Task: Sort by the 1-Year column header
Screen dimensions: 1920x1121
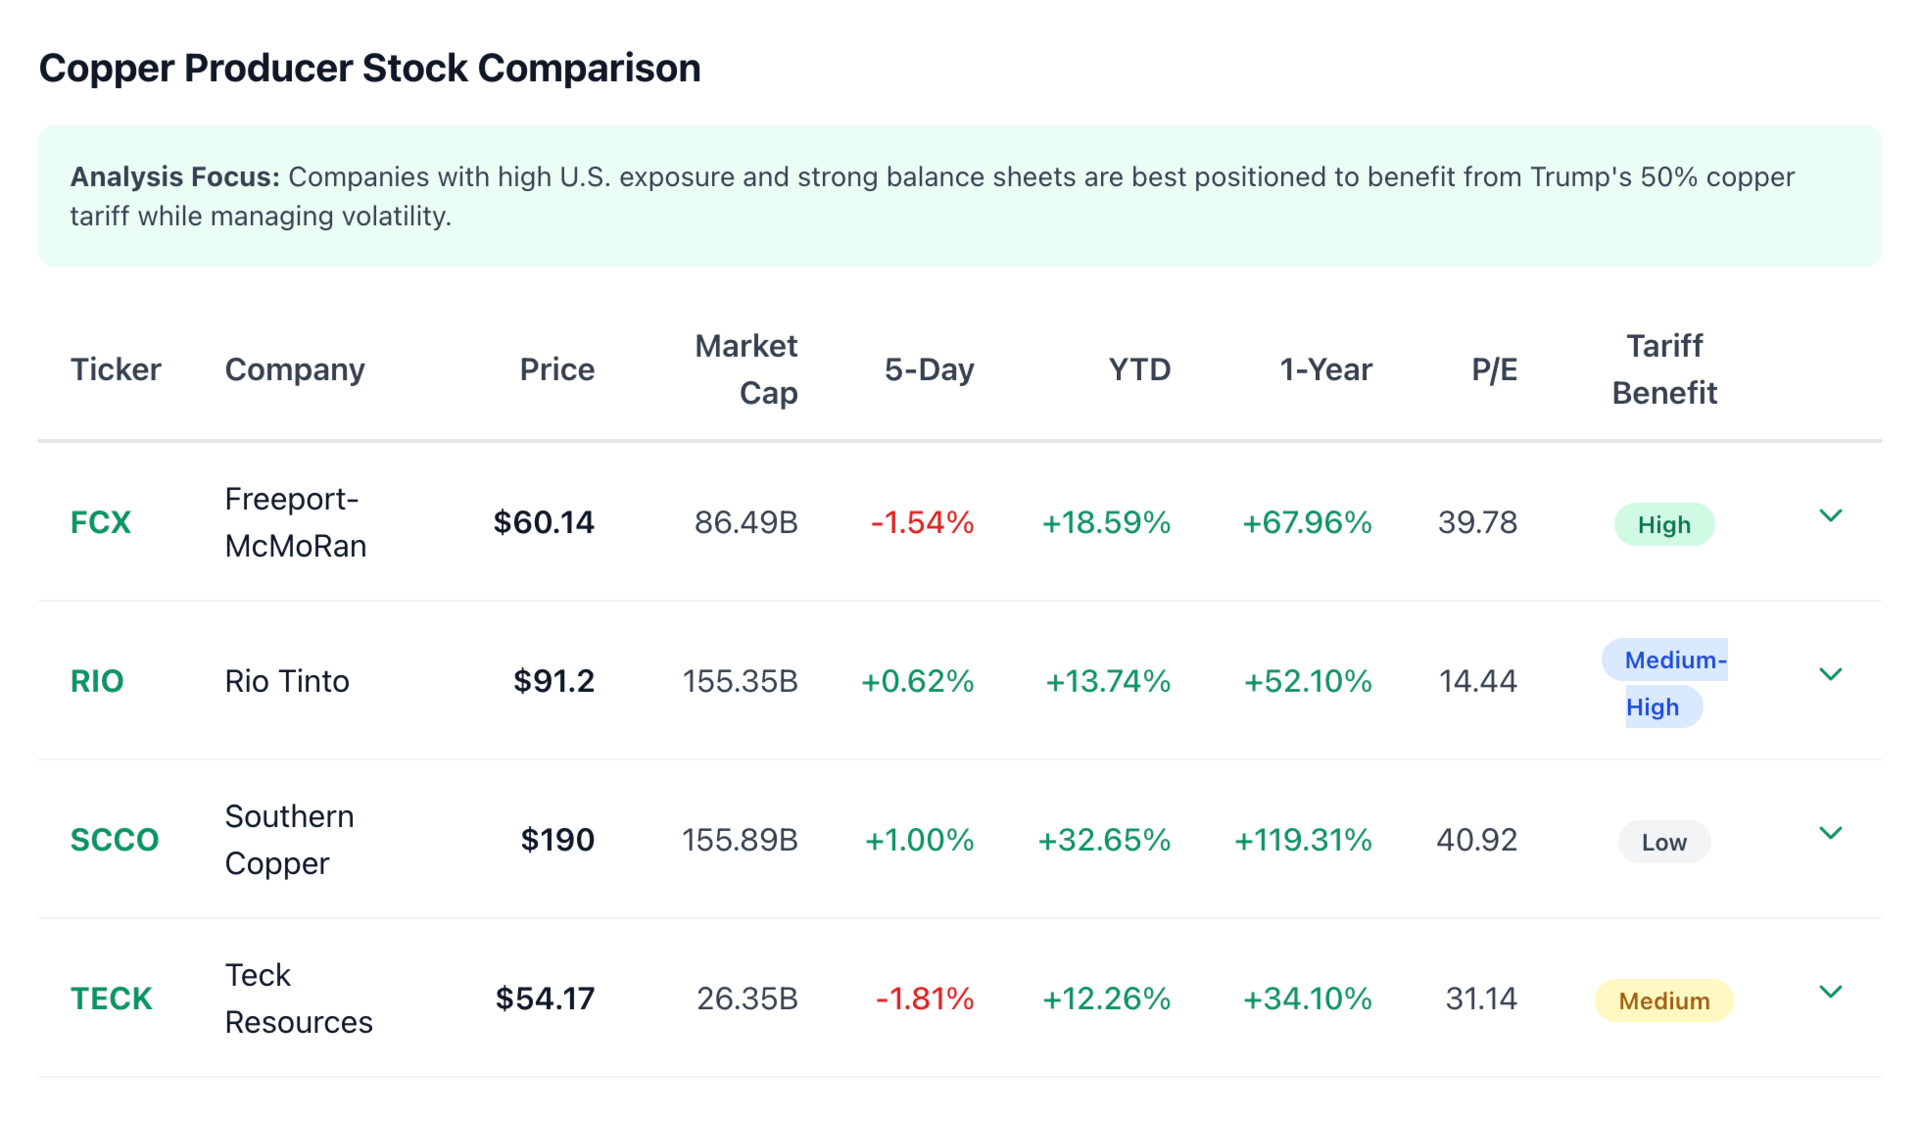Action: (1325, 370)
